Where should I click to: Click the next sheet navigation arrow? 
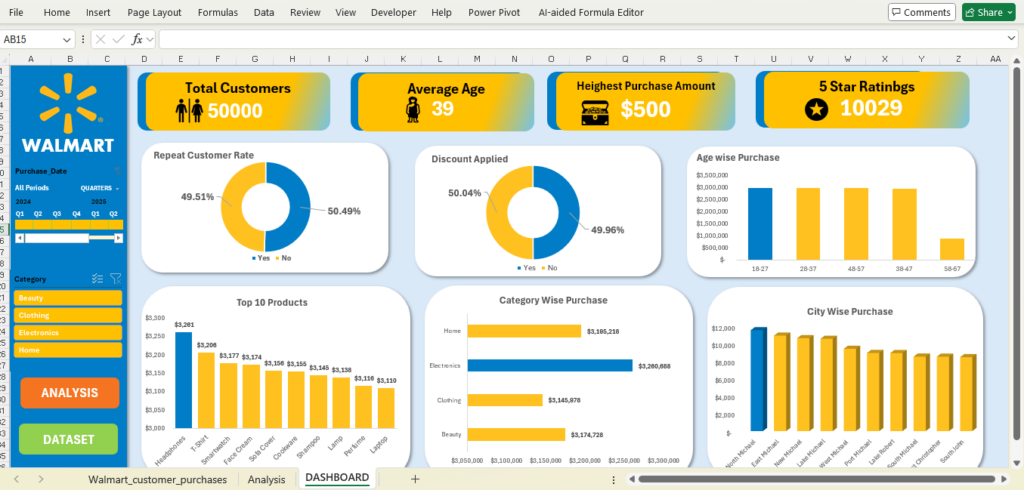40,479
